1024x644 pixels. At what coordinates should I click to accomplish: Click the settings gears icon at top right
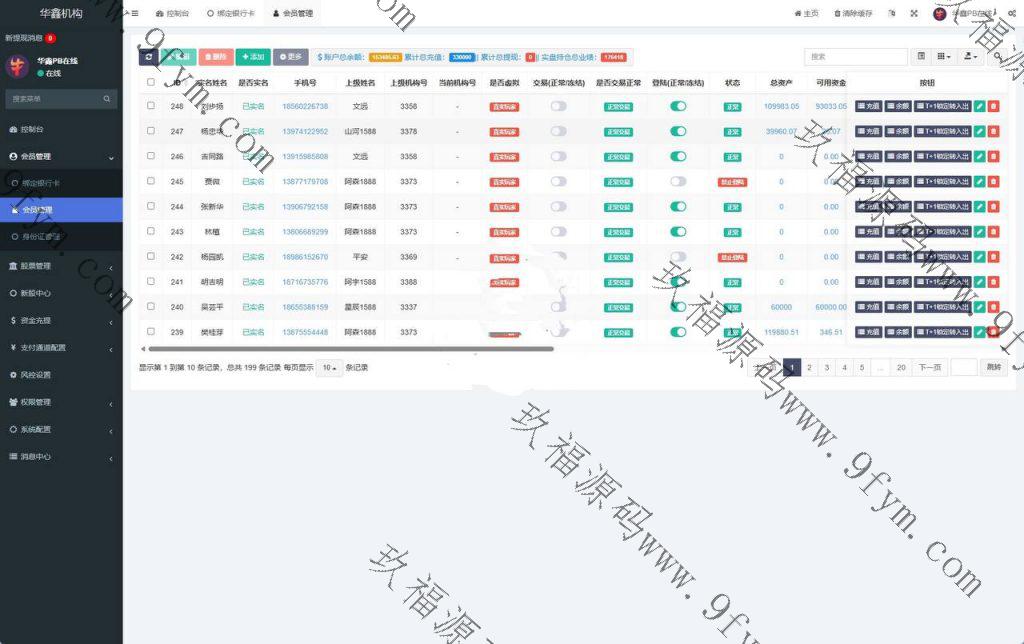[1013, 14]
